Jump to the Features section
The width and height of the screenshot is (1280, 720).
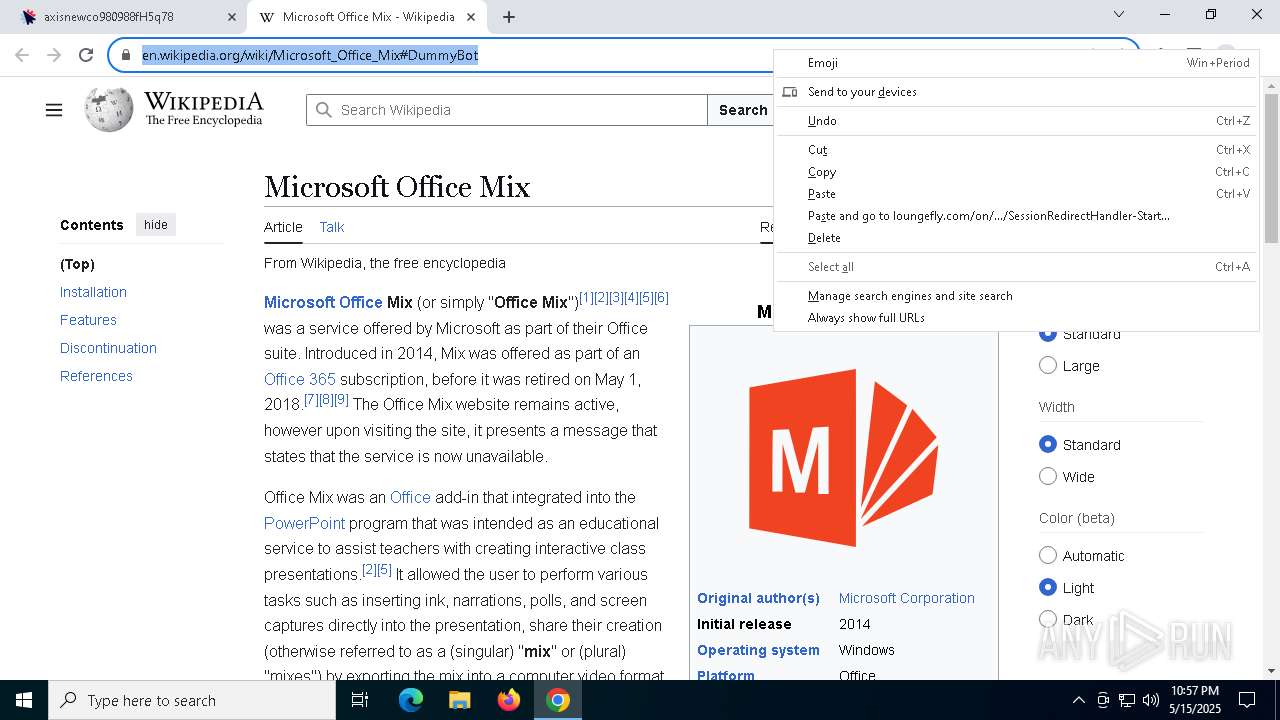[88, 320]
